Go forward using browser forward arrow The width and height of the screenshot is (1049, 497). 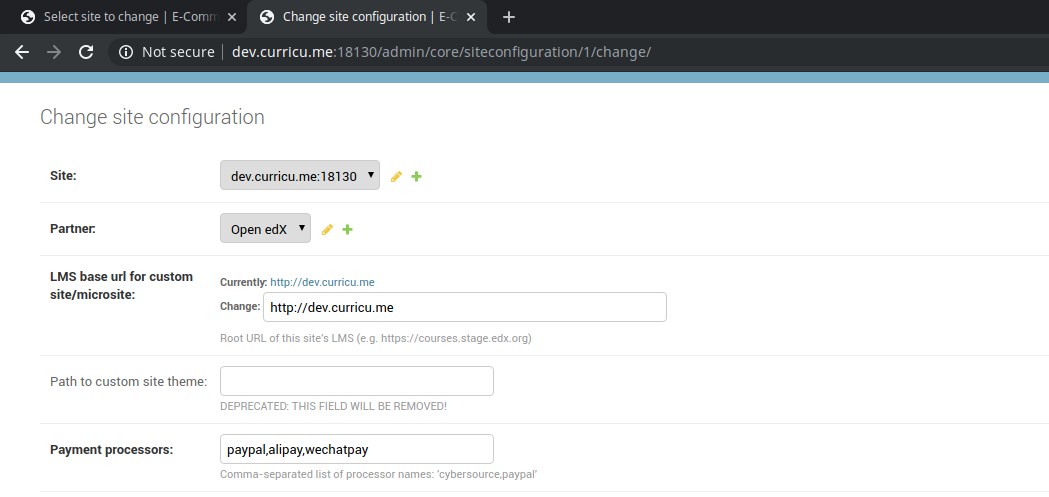54,52
